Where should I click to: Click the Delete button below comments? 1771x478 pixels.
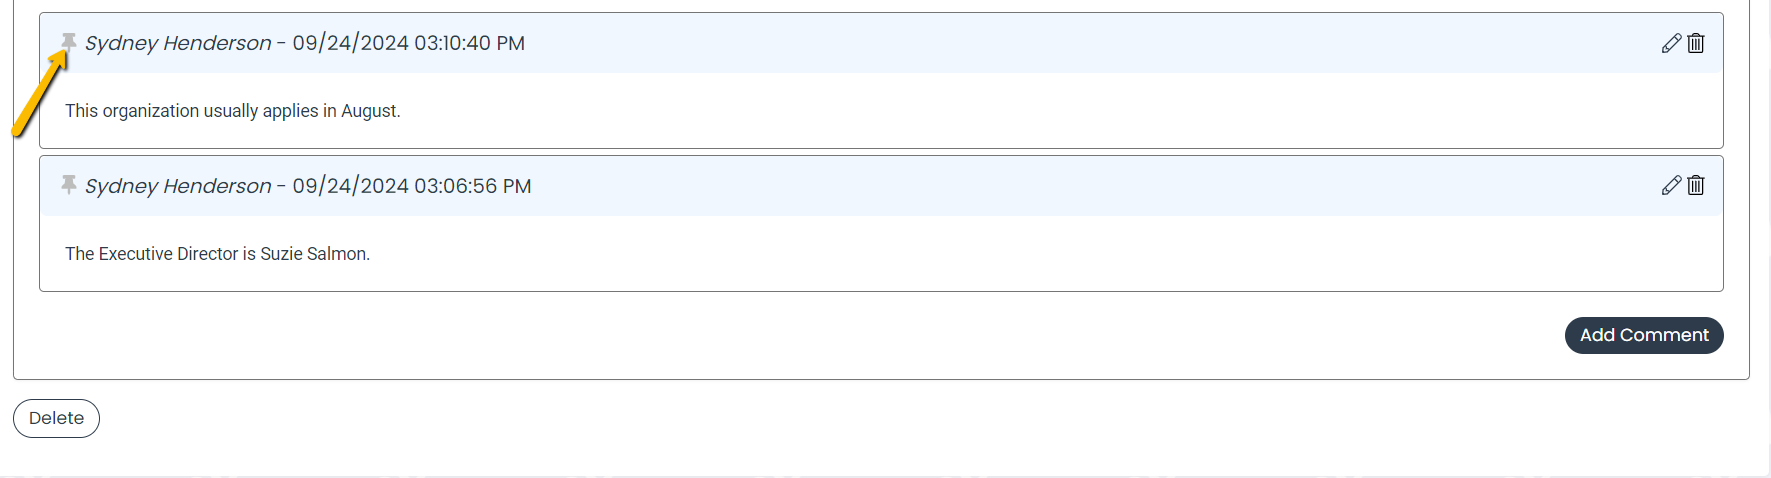[56, 418]
